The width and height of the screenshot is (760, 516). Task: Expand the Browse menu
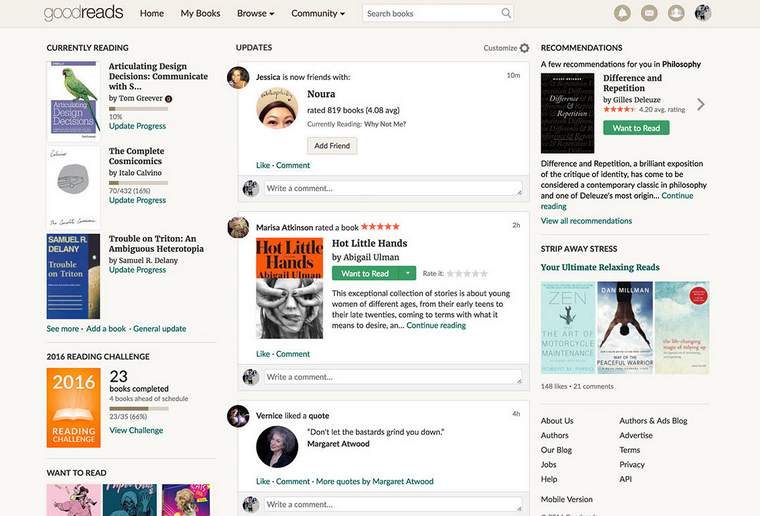(256, 14)
